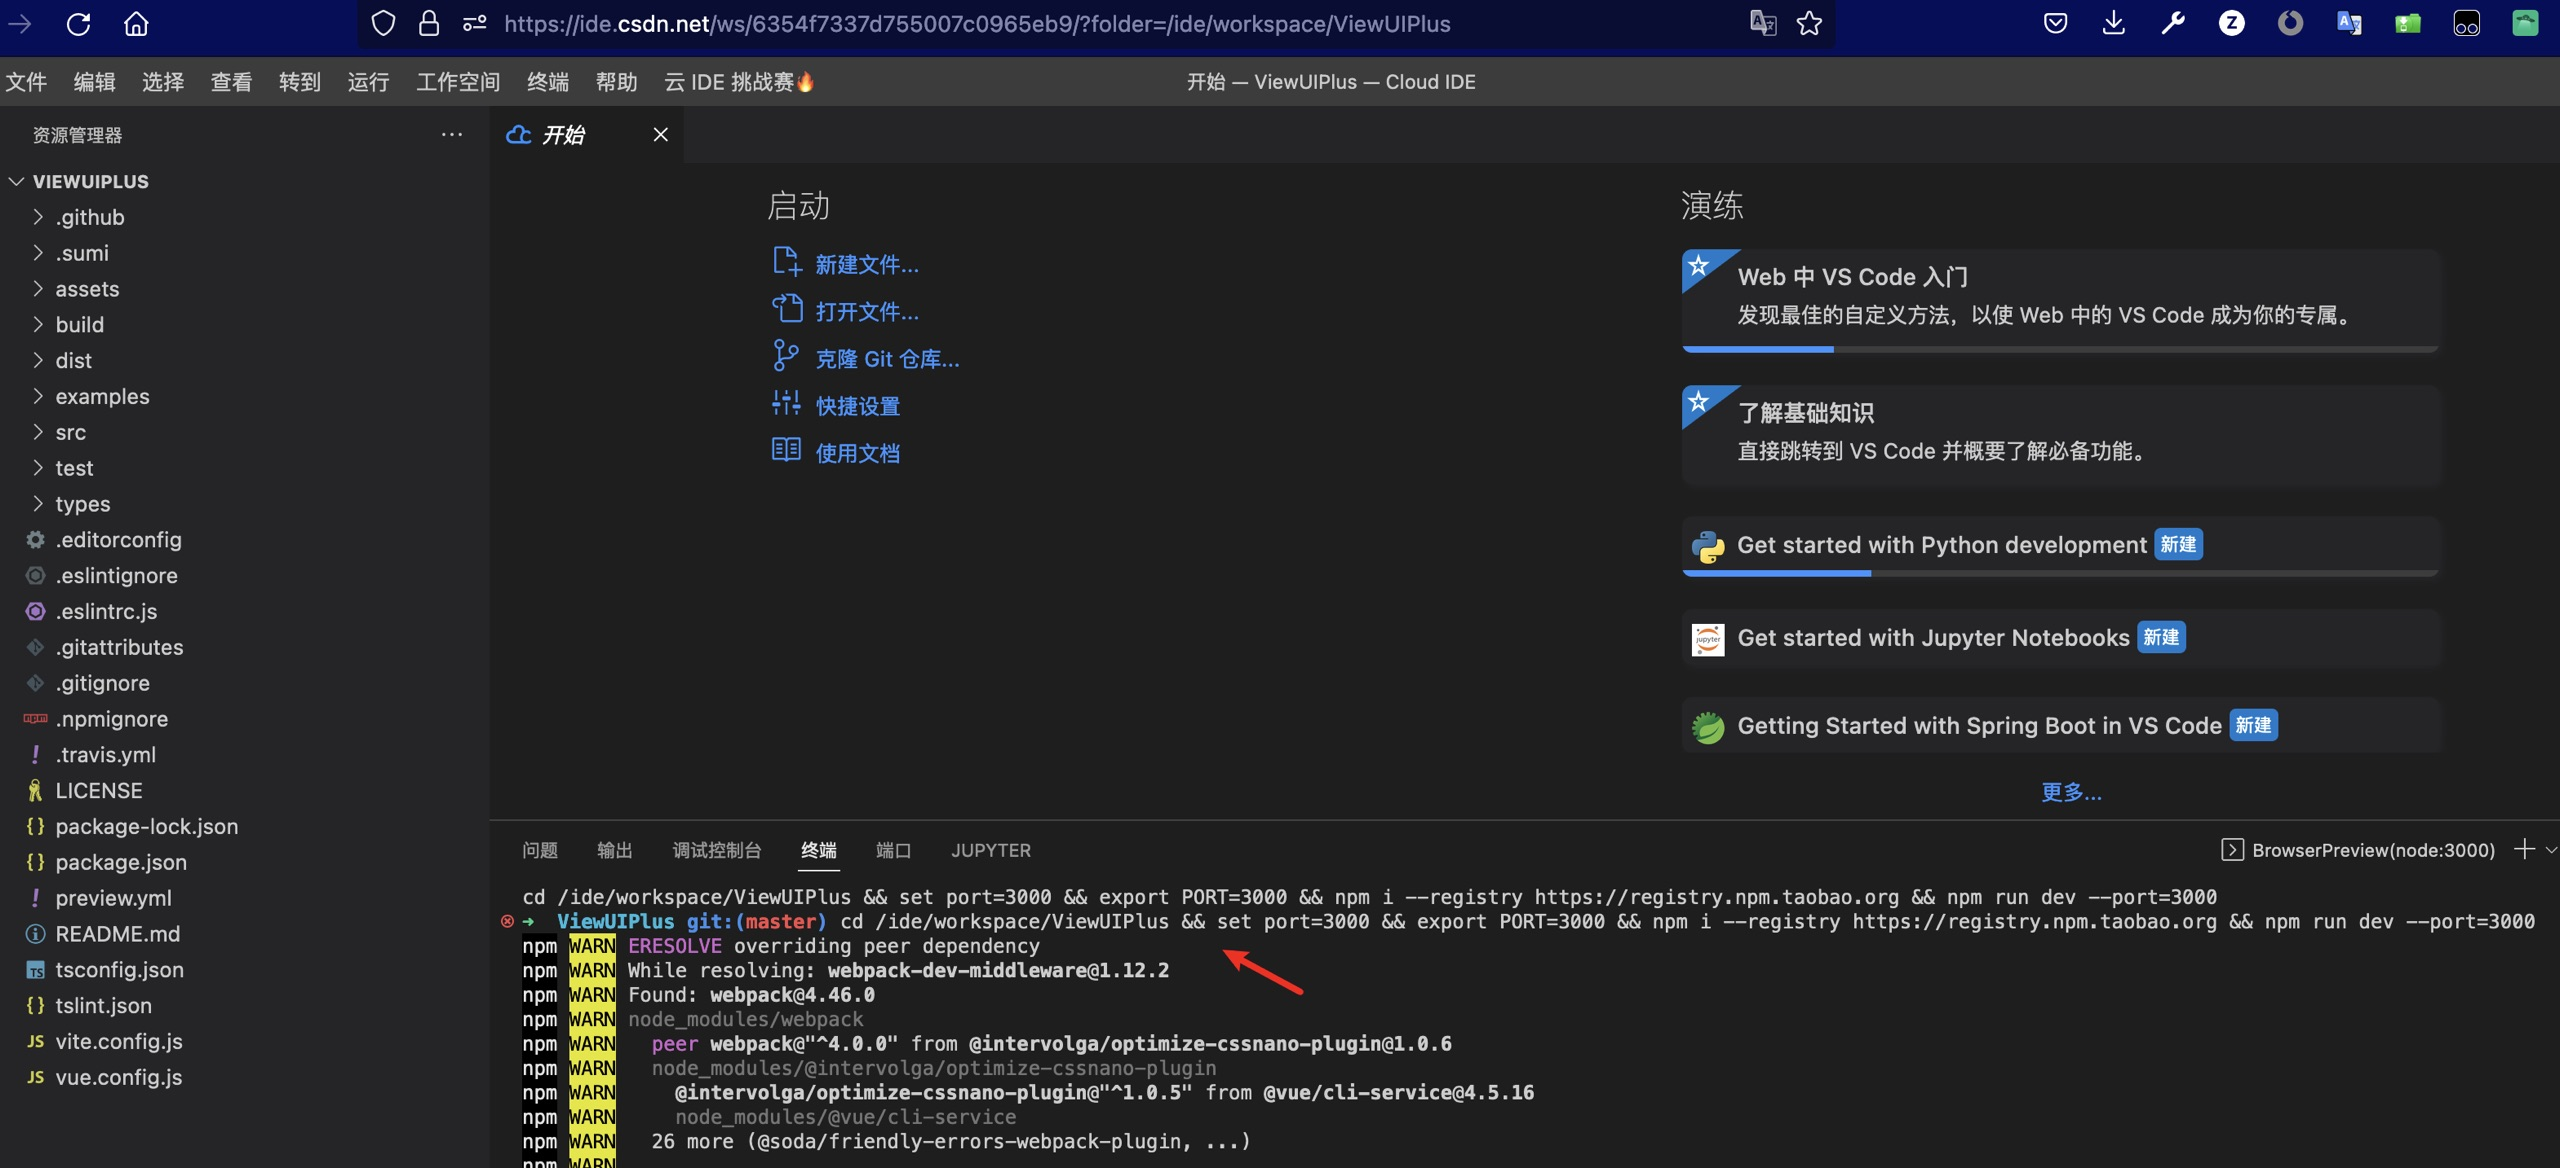The image size is (2560, 1168).
Task: Click the Spring Boot leaf logo
Action: pos(1708,727)
